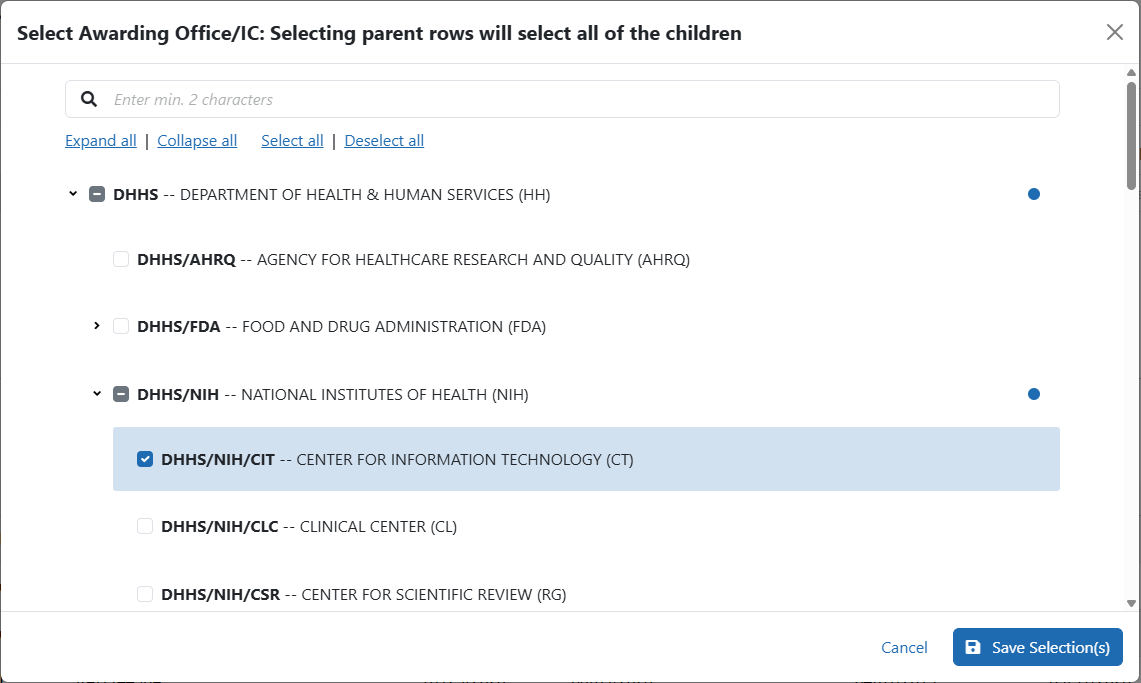Click the Expand all link
Image resolution: width=1141 pixels, height=683 pixels.
coord(101,141)
